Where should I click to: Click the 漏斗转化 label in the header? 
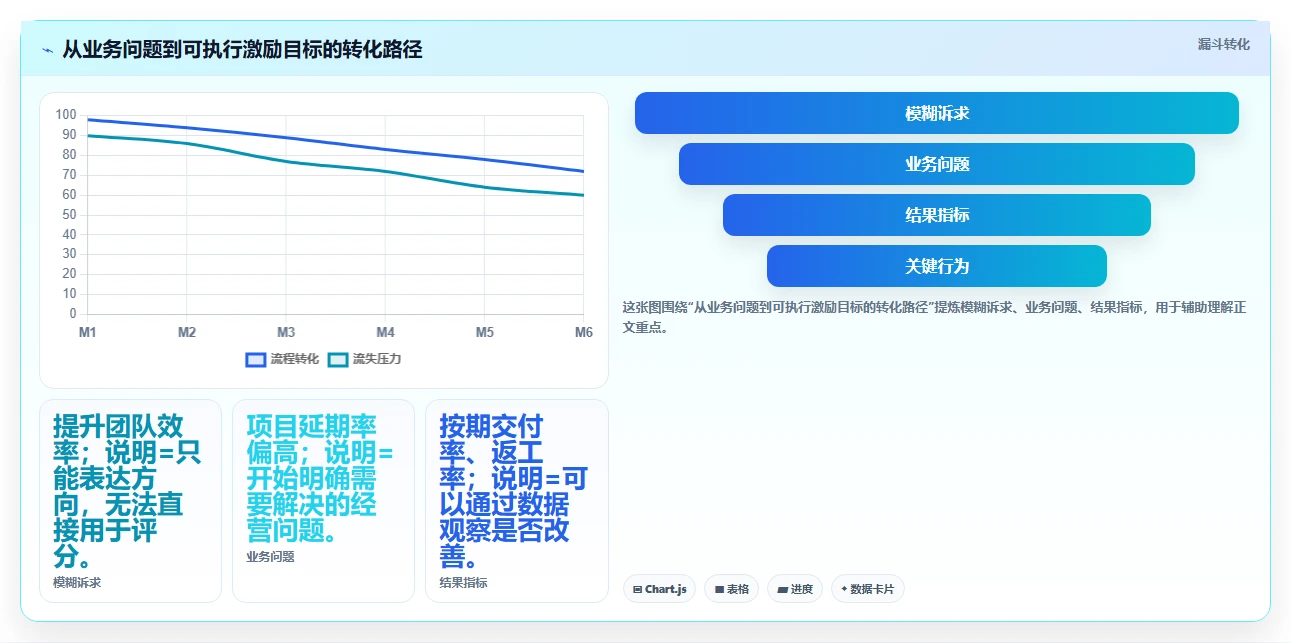click(1224, 44)
